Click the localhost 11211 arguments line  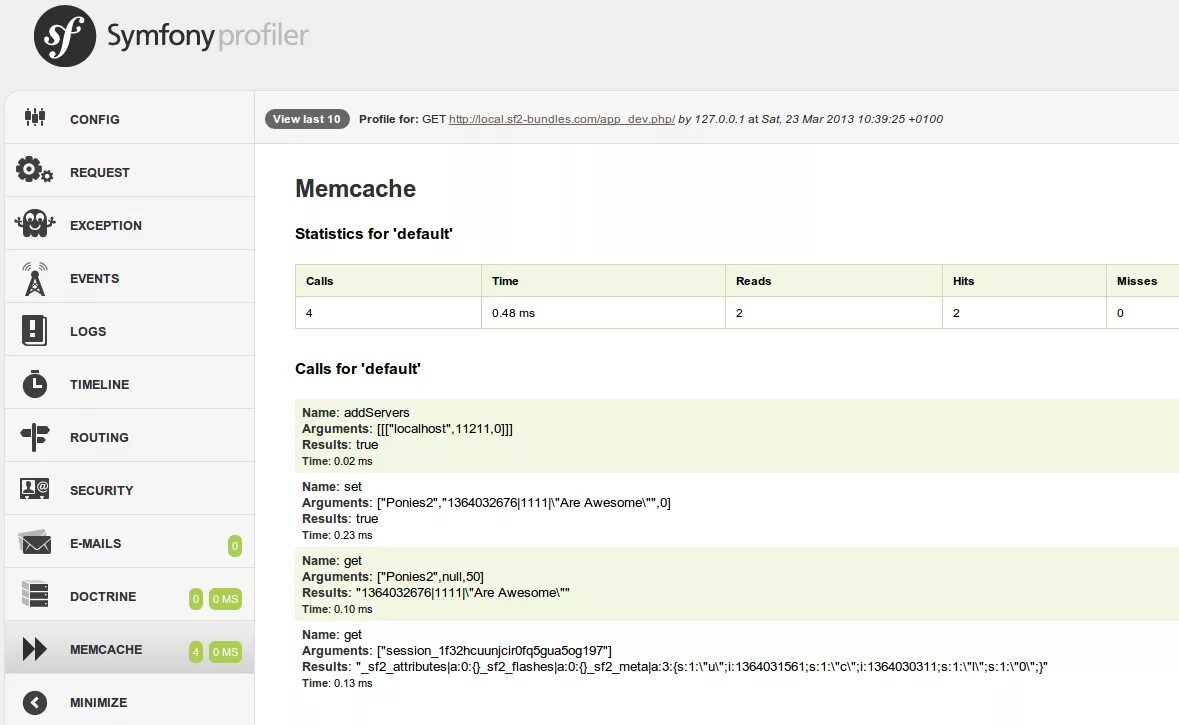coord(408,429)
